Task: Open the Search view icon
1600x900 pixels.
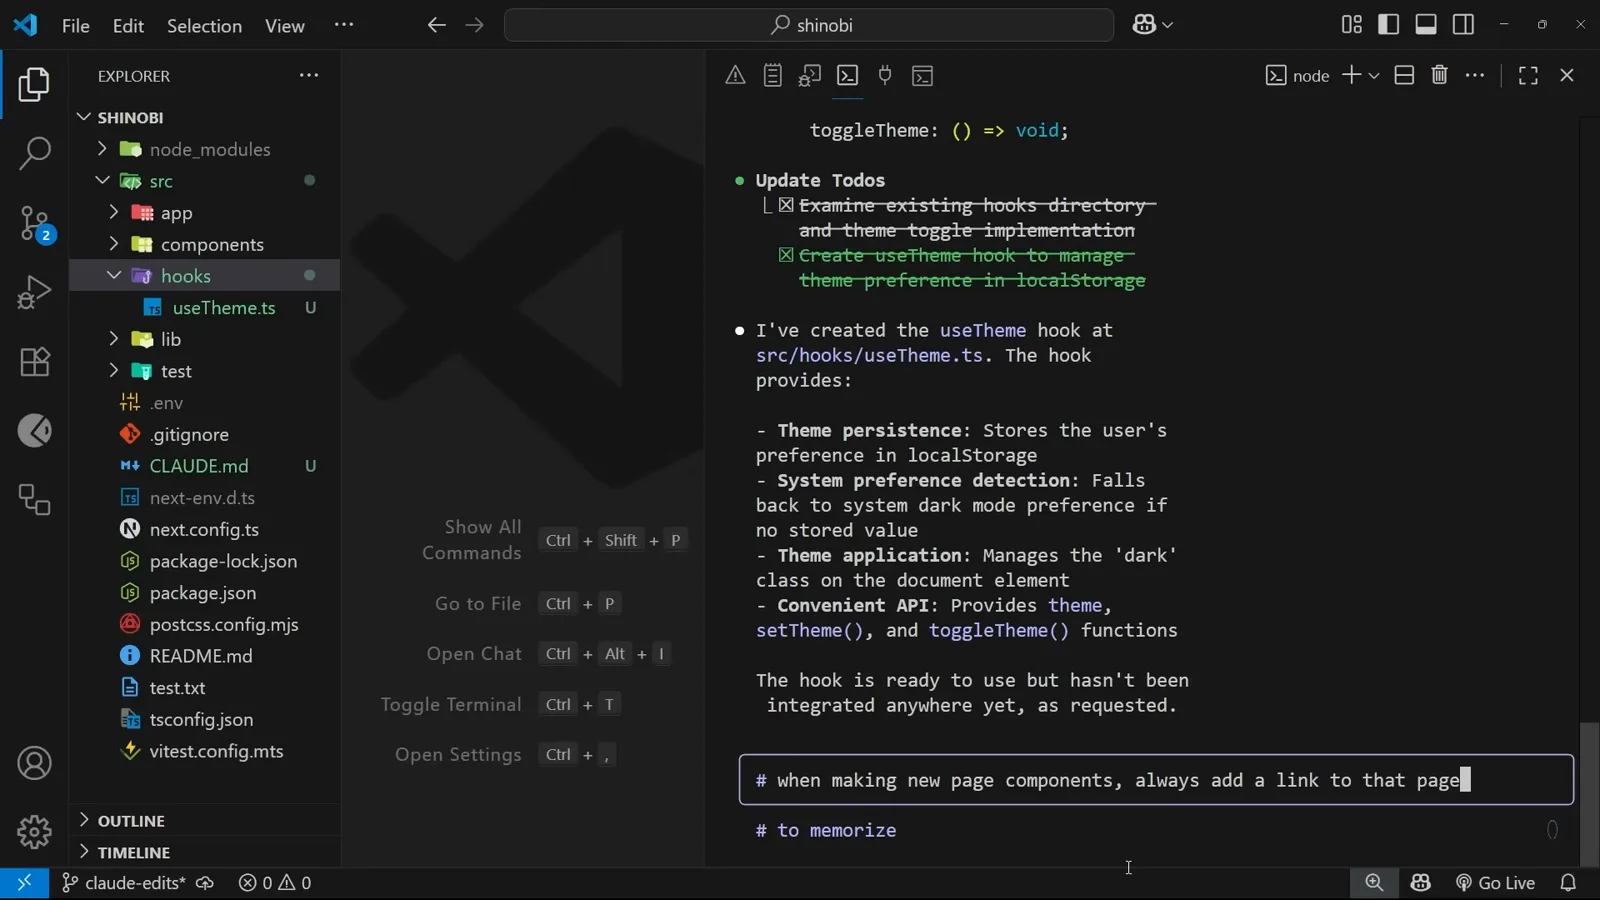Action: click(x=34, y=153)
